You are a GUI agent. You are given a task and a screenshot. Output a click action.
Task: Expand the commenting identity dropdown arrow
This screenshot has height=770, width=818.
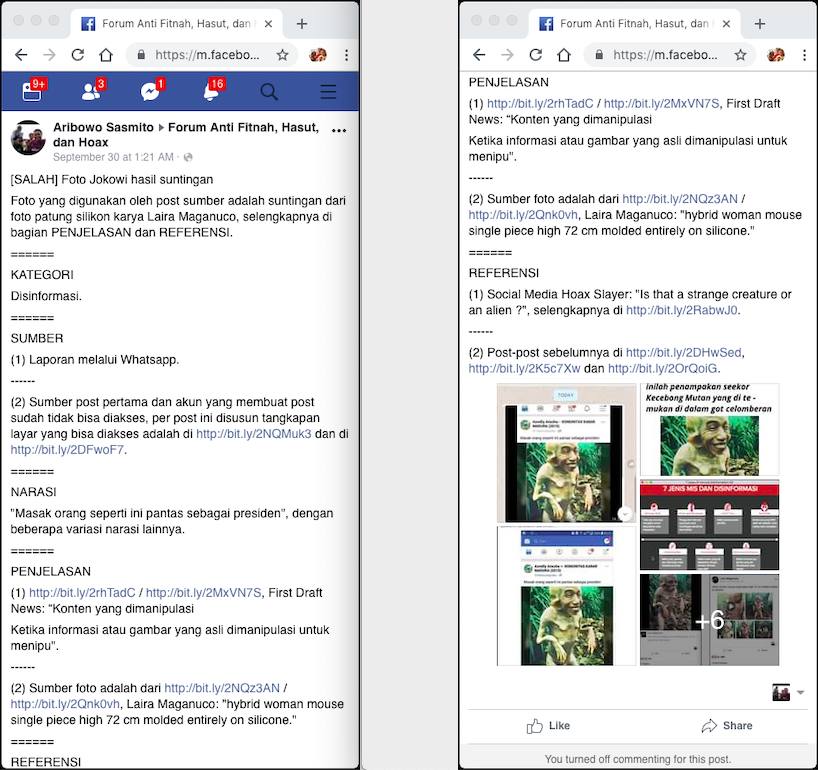click(x=800, y=693)
